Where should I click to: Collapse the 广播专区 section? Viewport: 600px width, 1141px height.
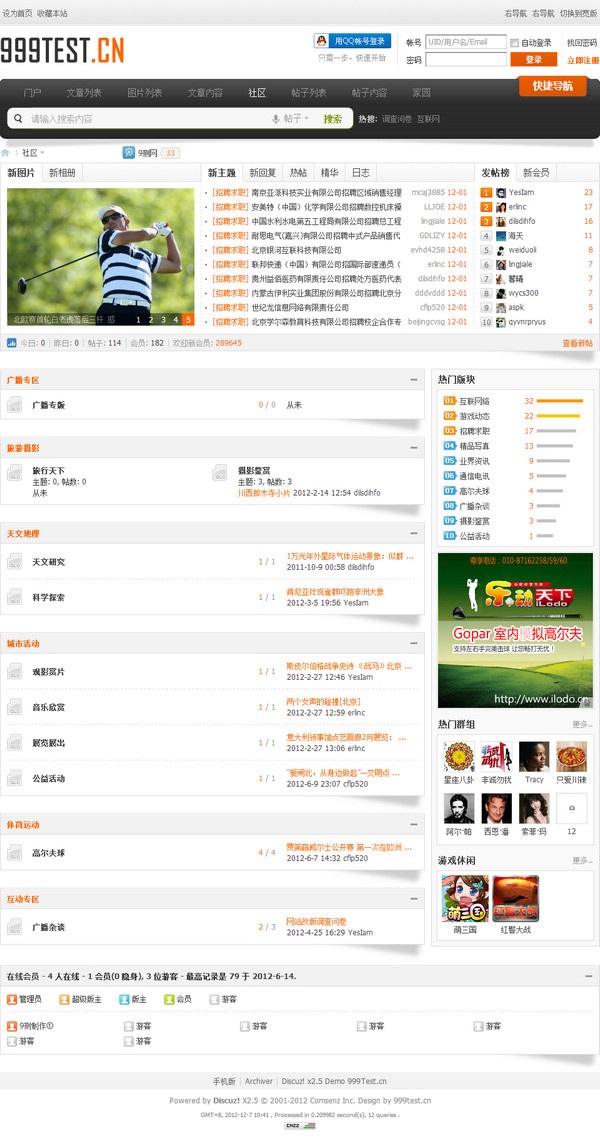click(x=414, y=380)
